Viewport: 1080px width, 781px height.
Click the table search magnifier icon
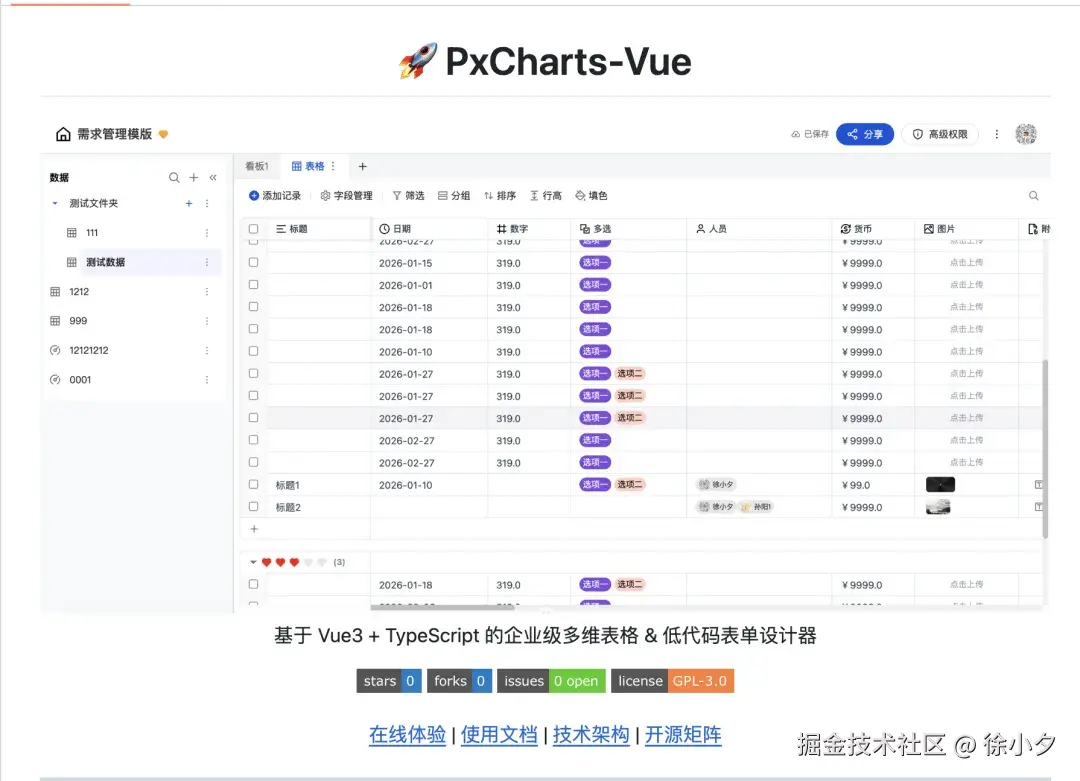(x=1033, y=196)
